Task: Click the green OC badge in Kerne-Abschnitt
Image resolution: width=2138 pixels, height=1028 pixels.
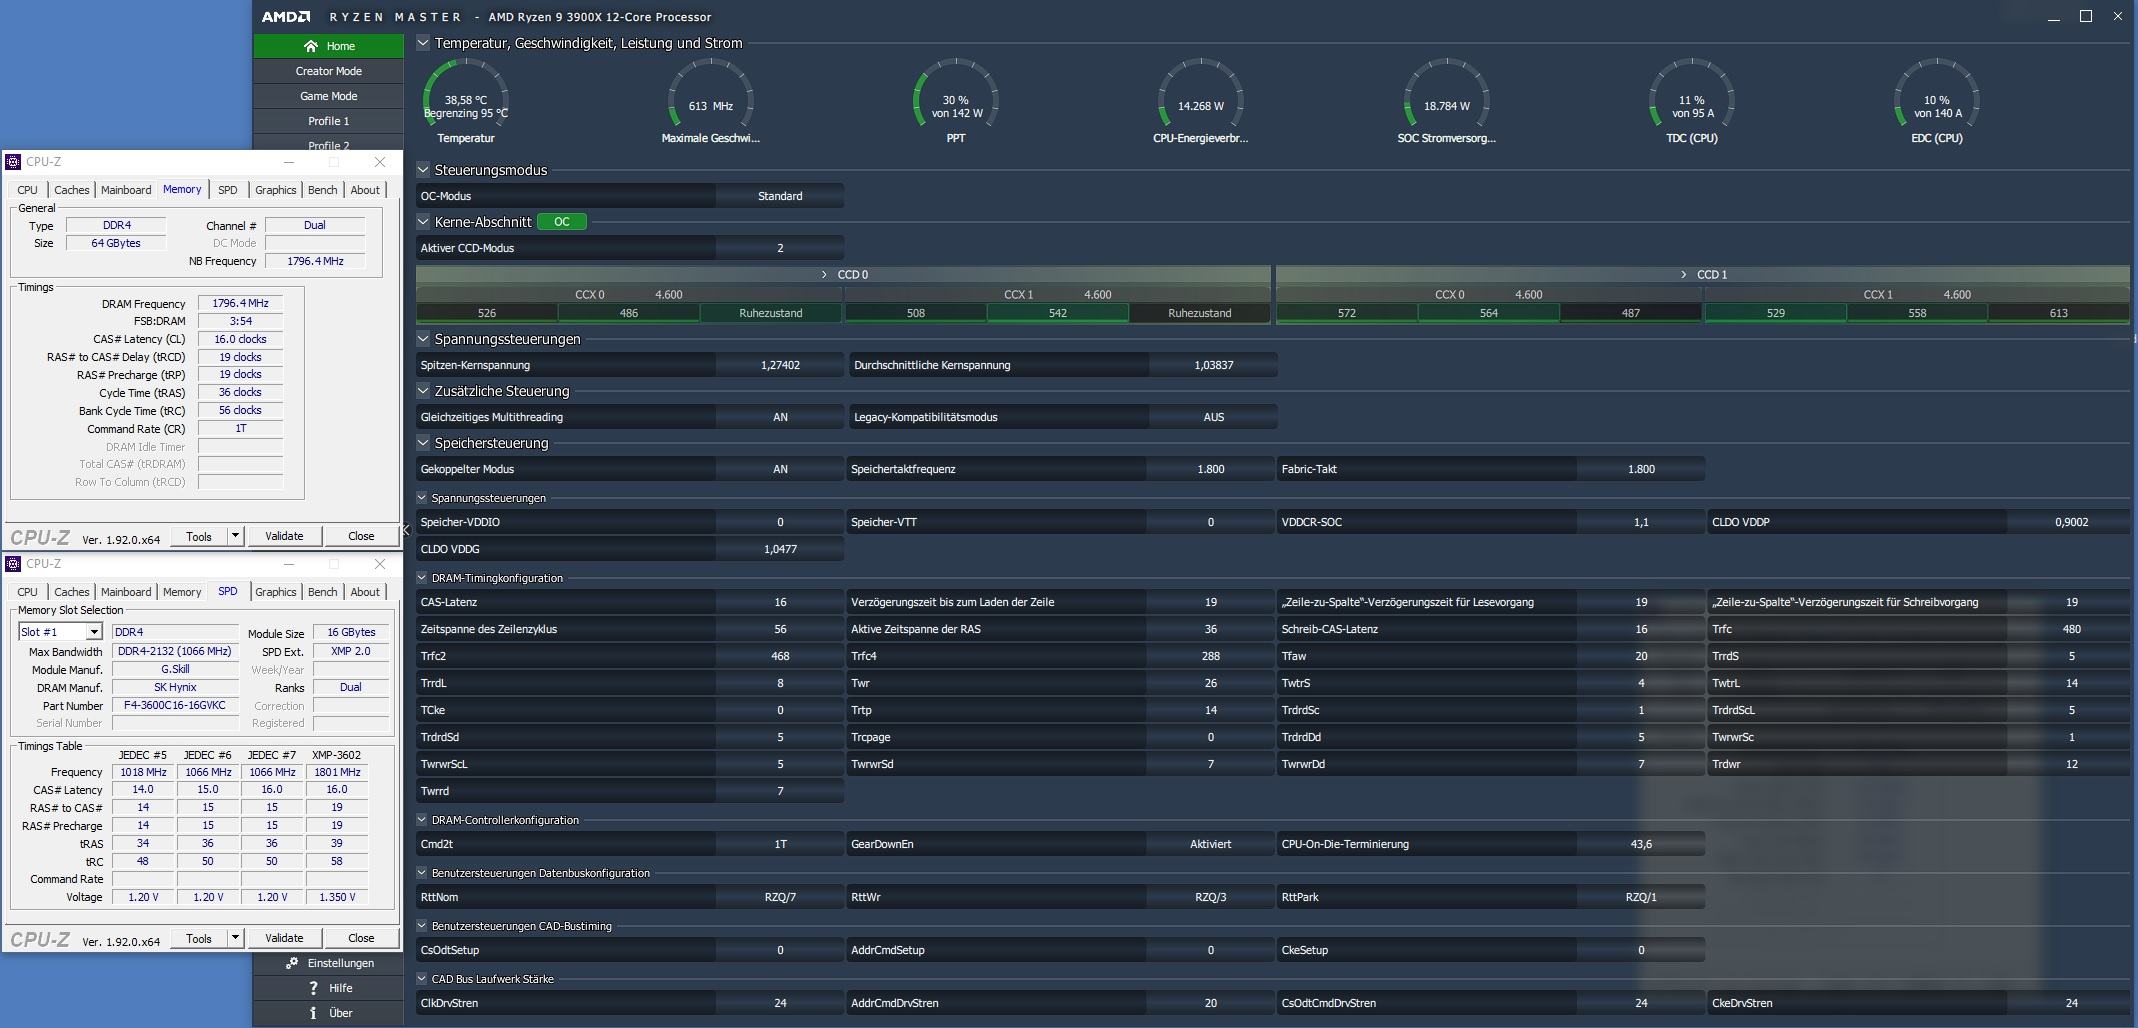Action: point(562,222)
